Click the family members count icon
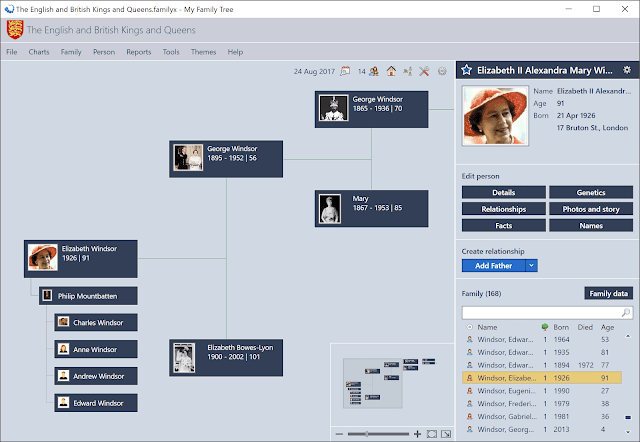Viewport: 640px width, 442px height. (373, 71)
